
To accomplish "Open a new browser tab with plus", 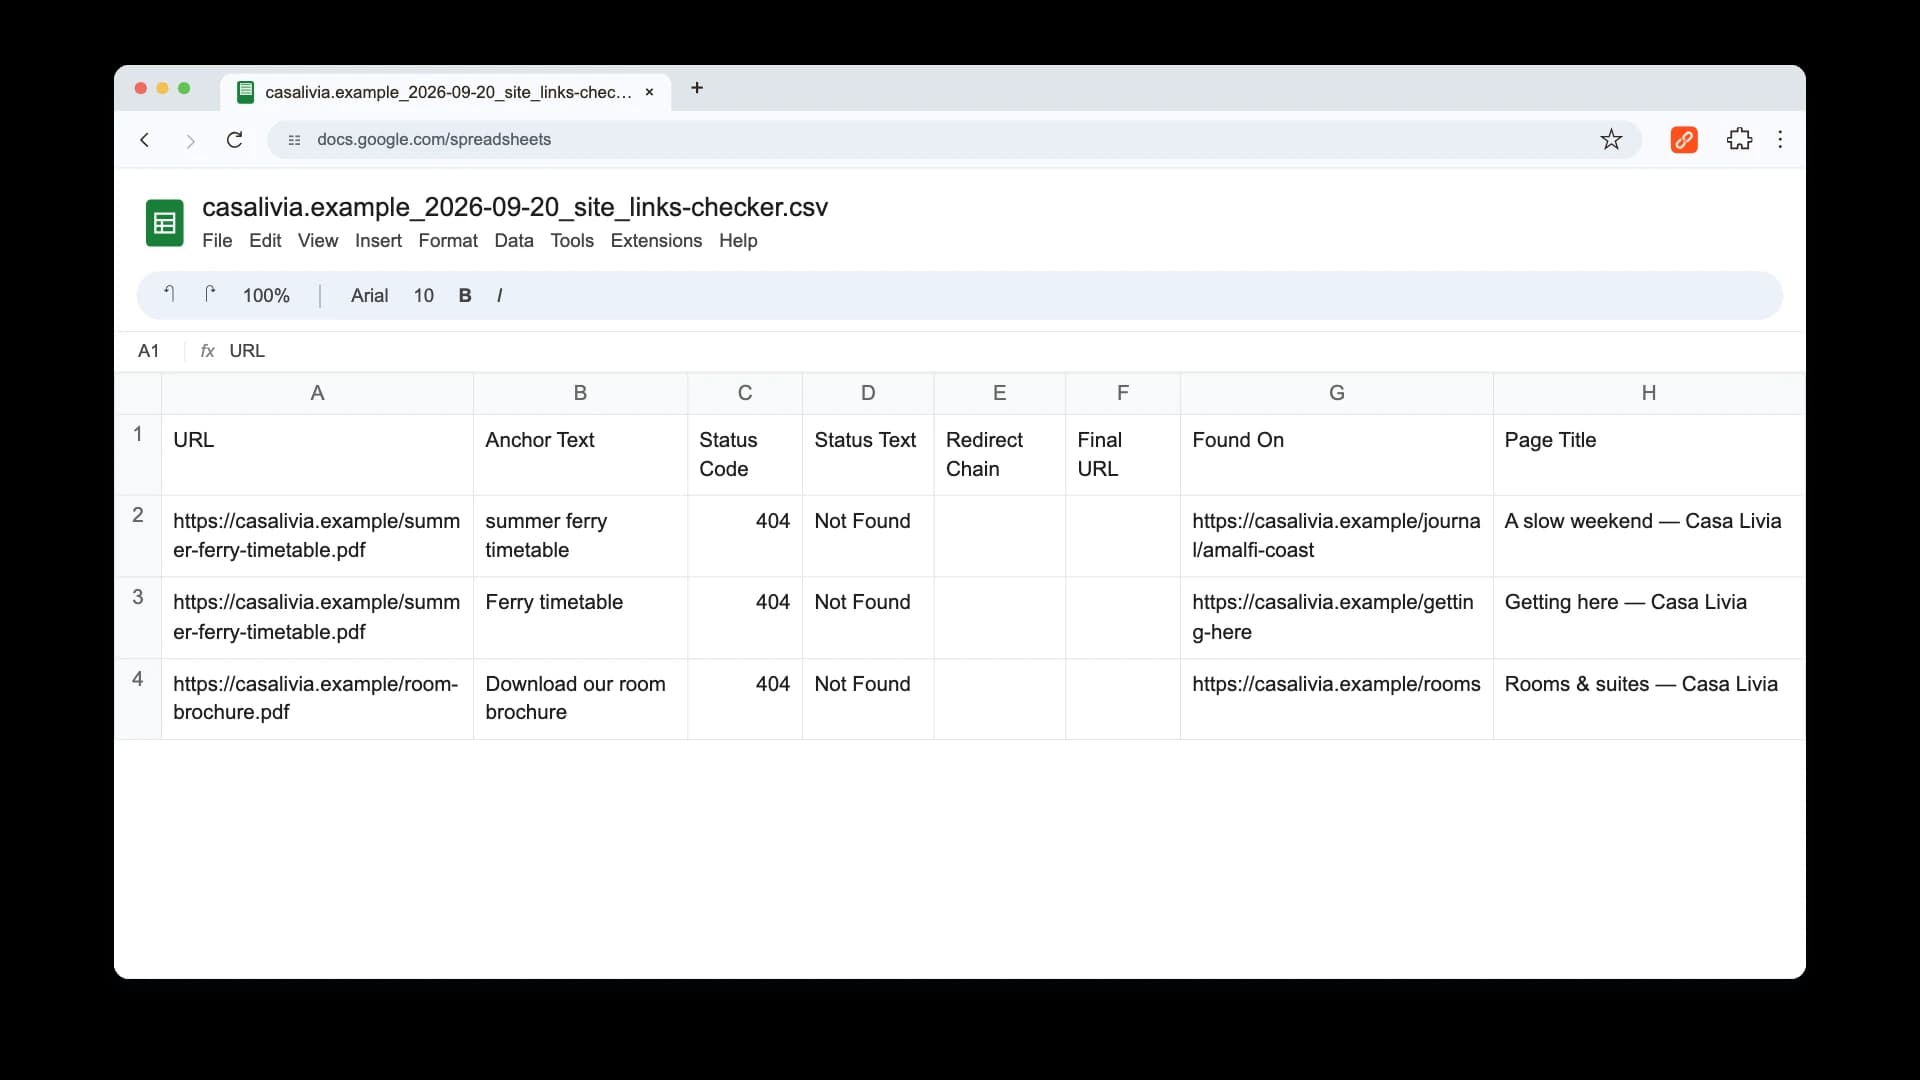I will (697, 88).
